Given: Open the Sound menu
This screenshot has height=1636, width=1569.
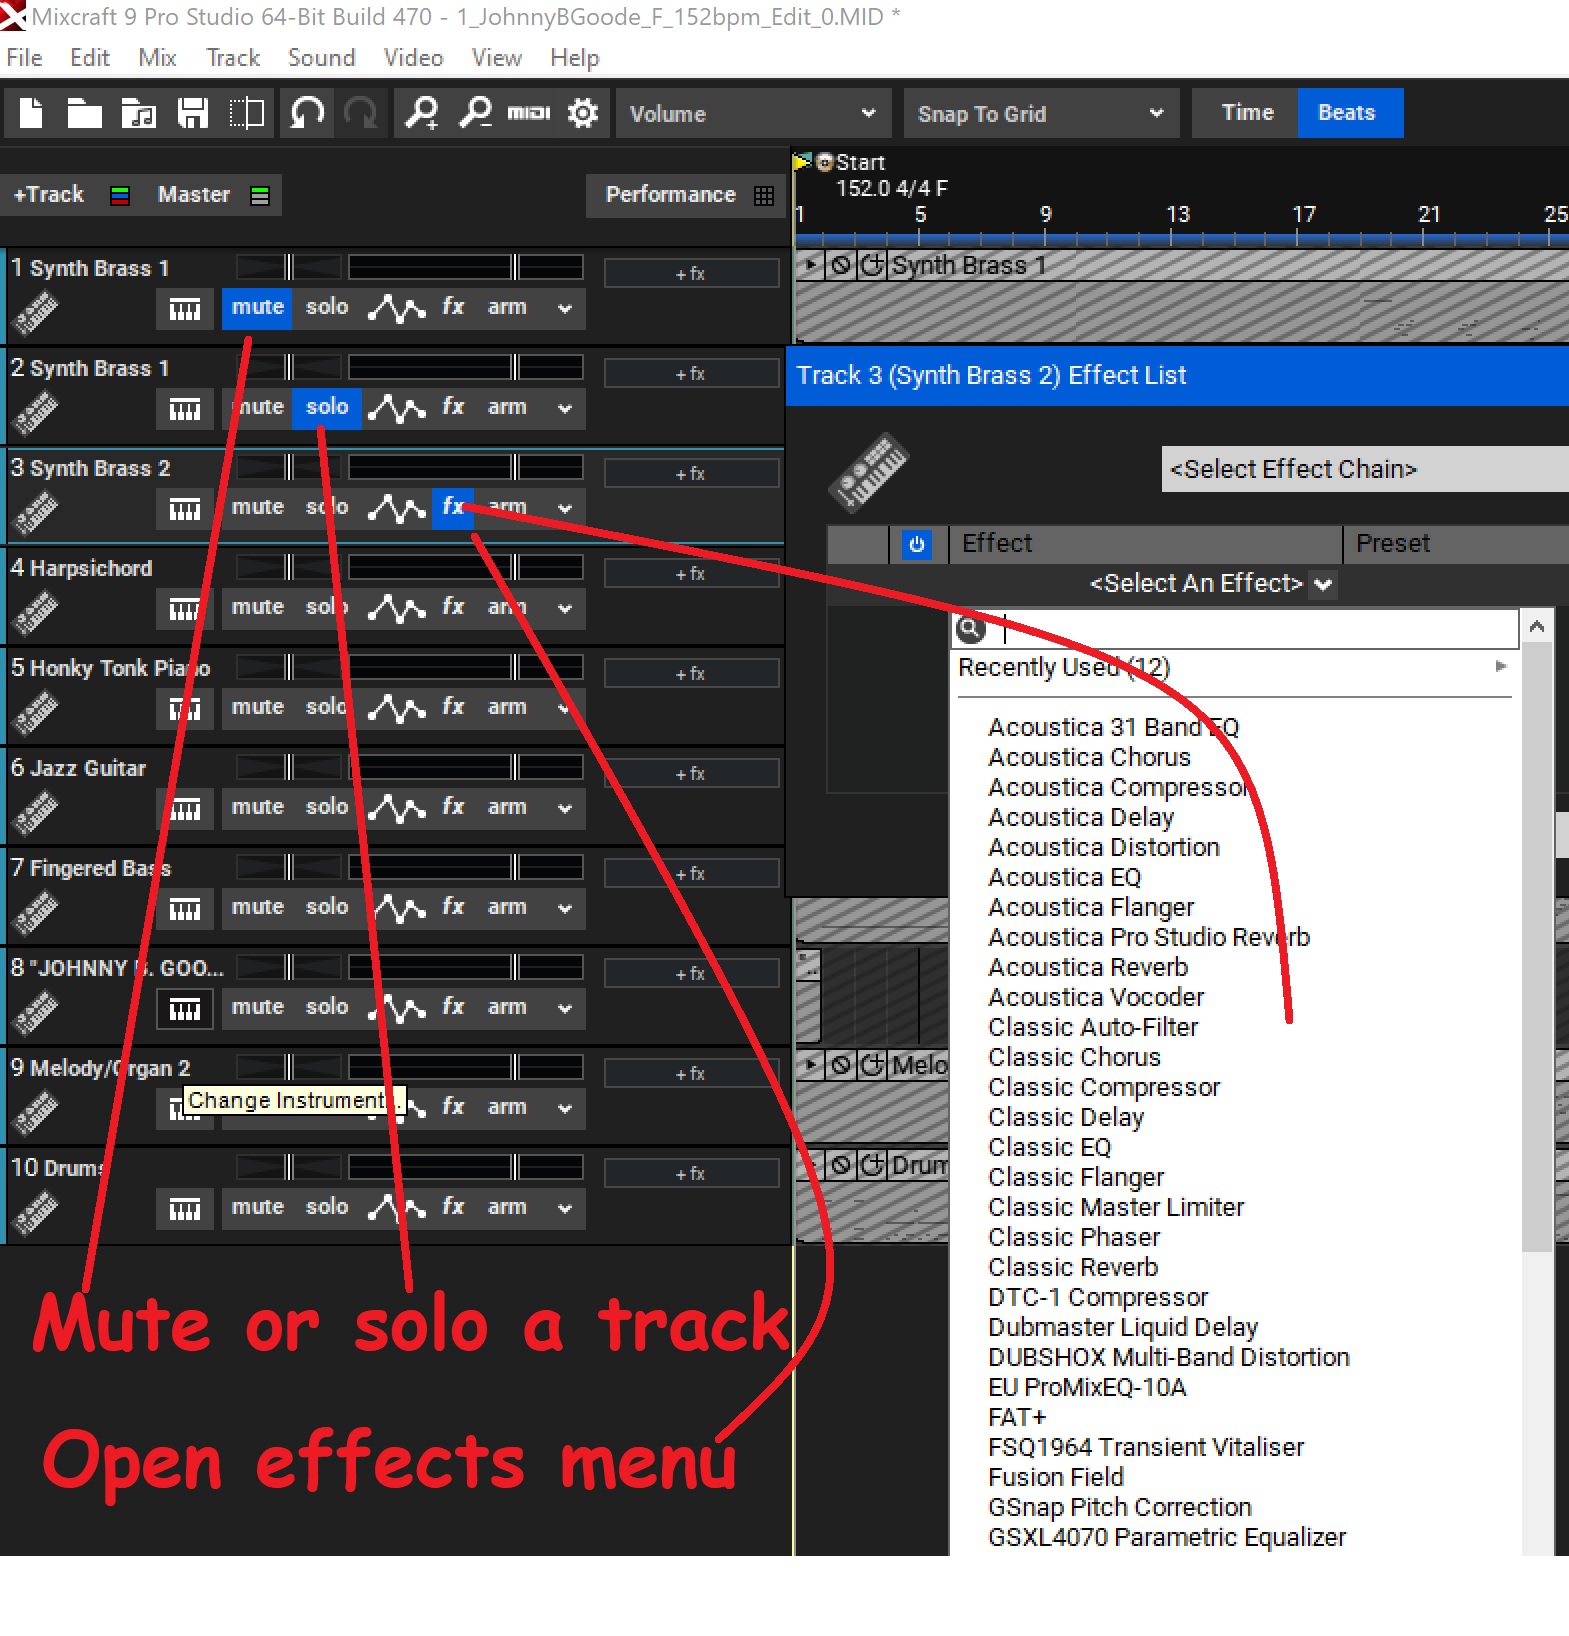Looking at the screenshot, I should [x=321, y=58].
